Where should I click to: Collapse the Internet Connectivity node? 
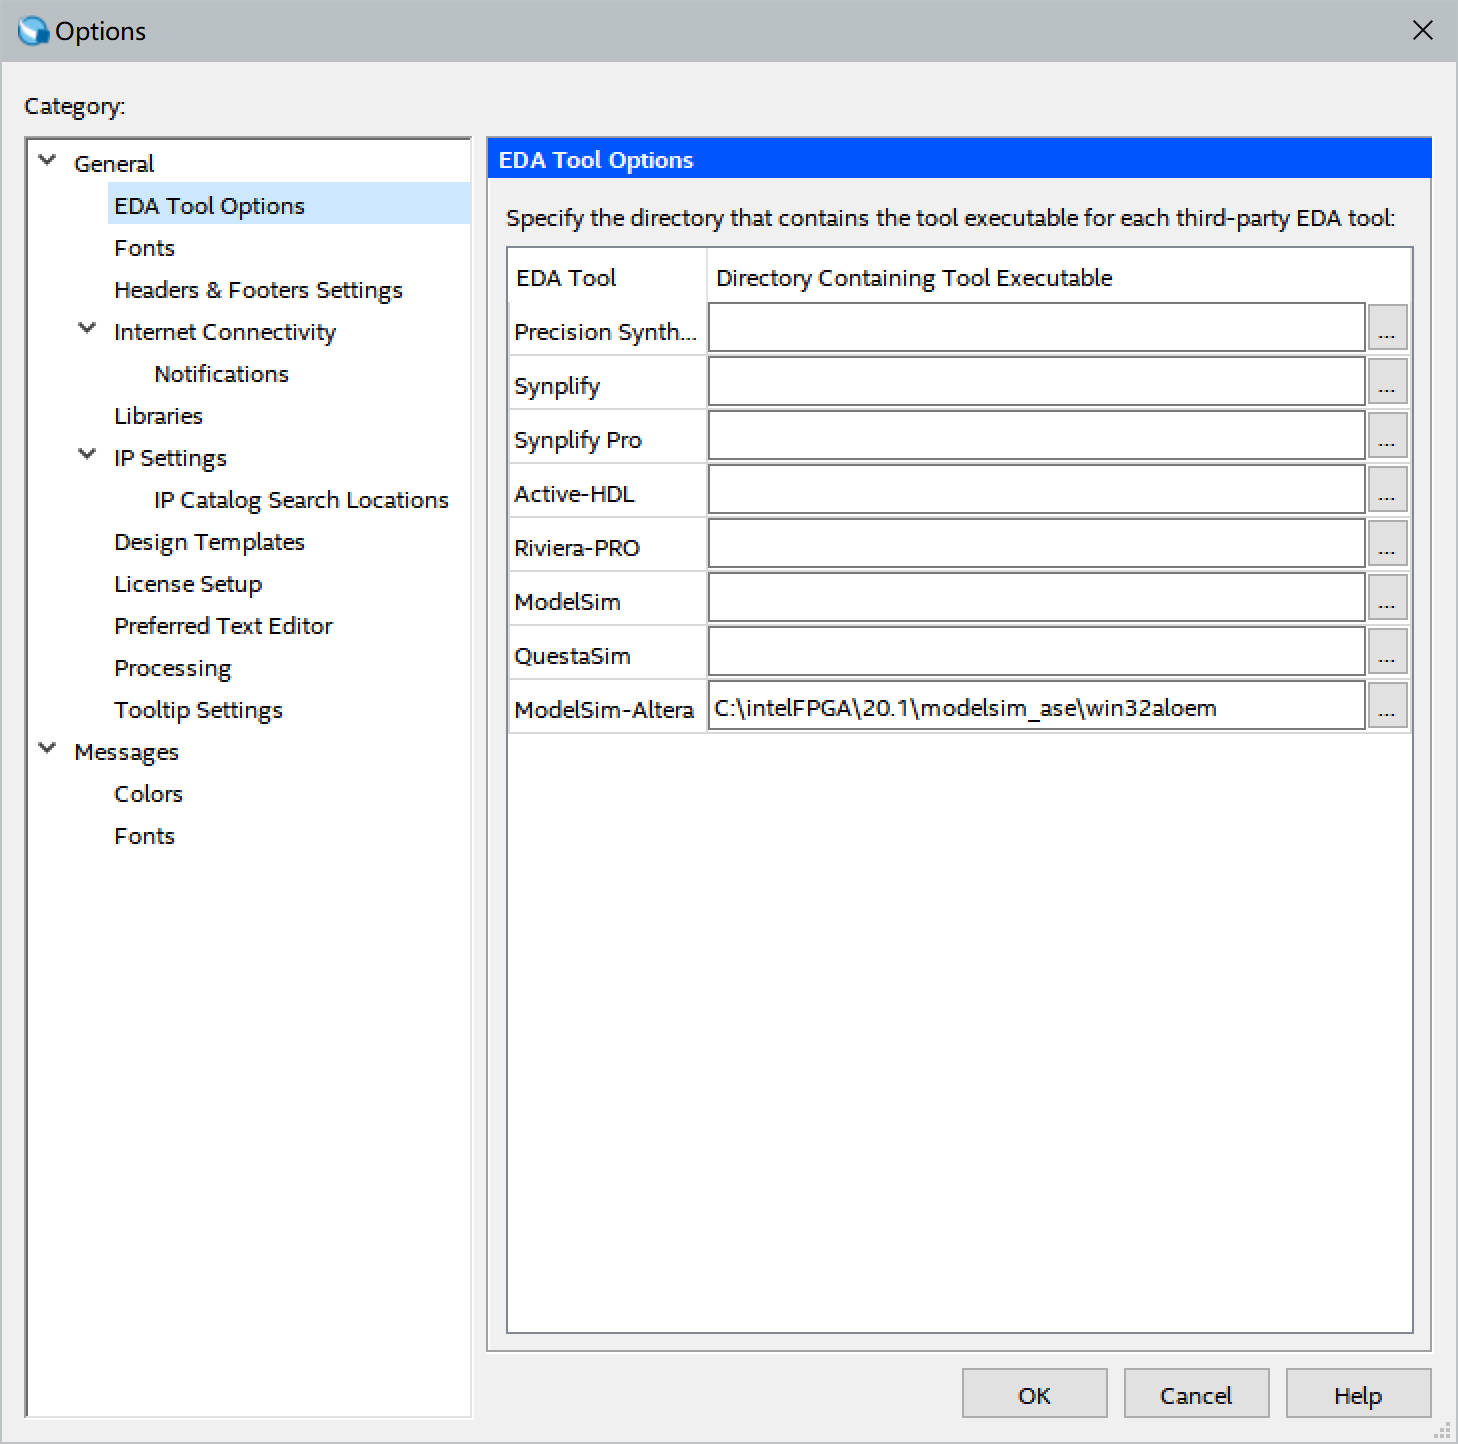[87, 328]
